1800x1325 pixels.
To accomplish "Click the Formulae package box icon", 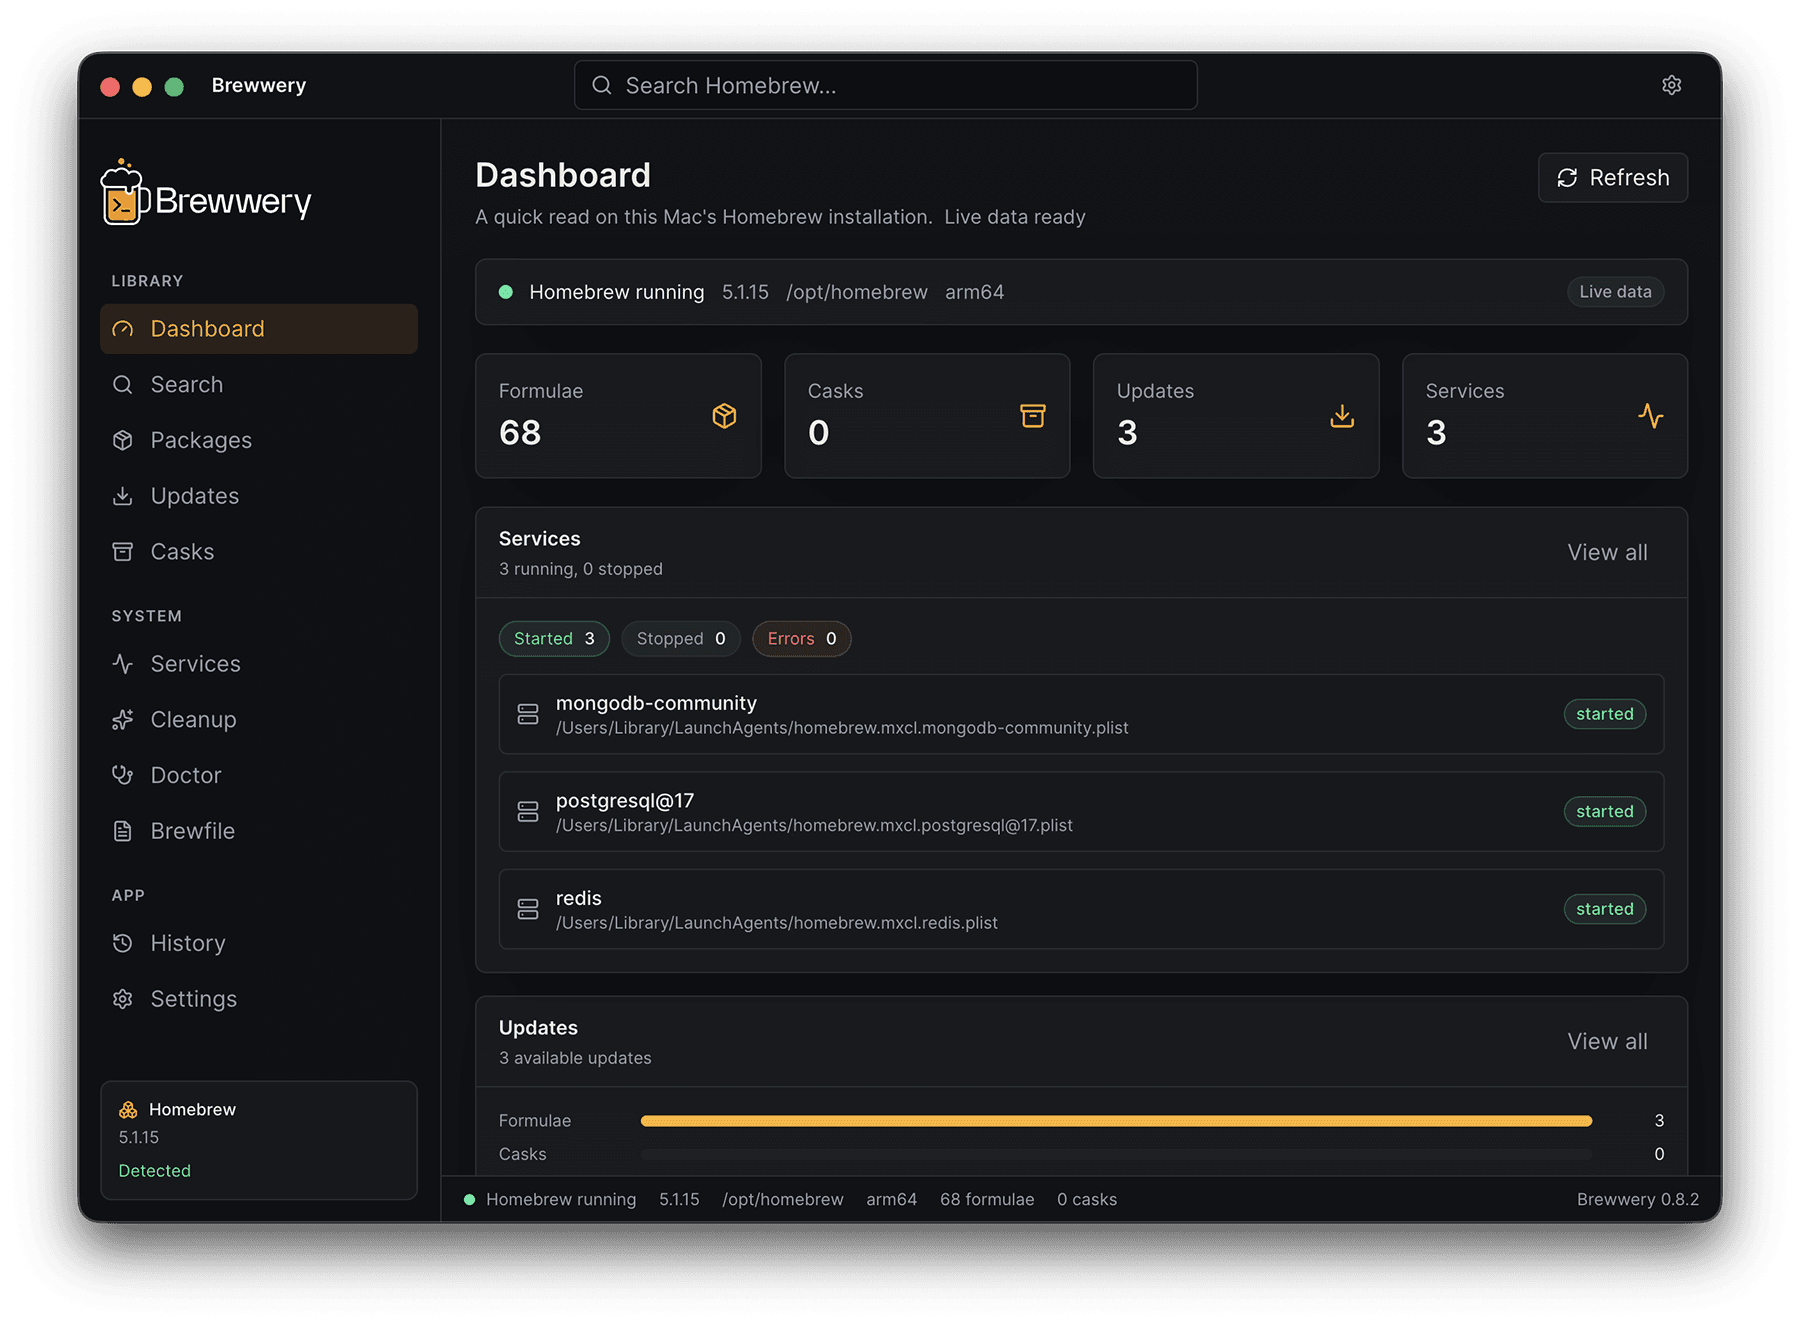I will [724, 415].
